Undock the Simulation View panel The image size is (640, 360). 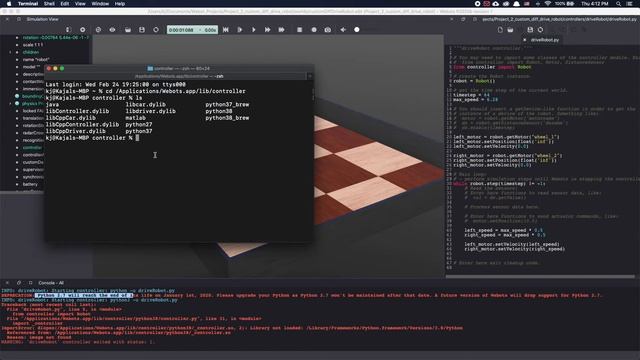pos(18,19)
